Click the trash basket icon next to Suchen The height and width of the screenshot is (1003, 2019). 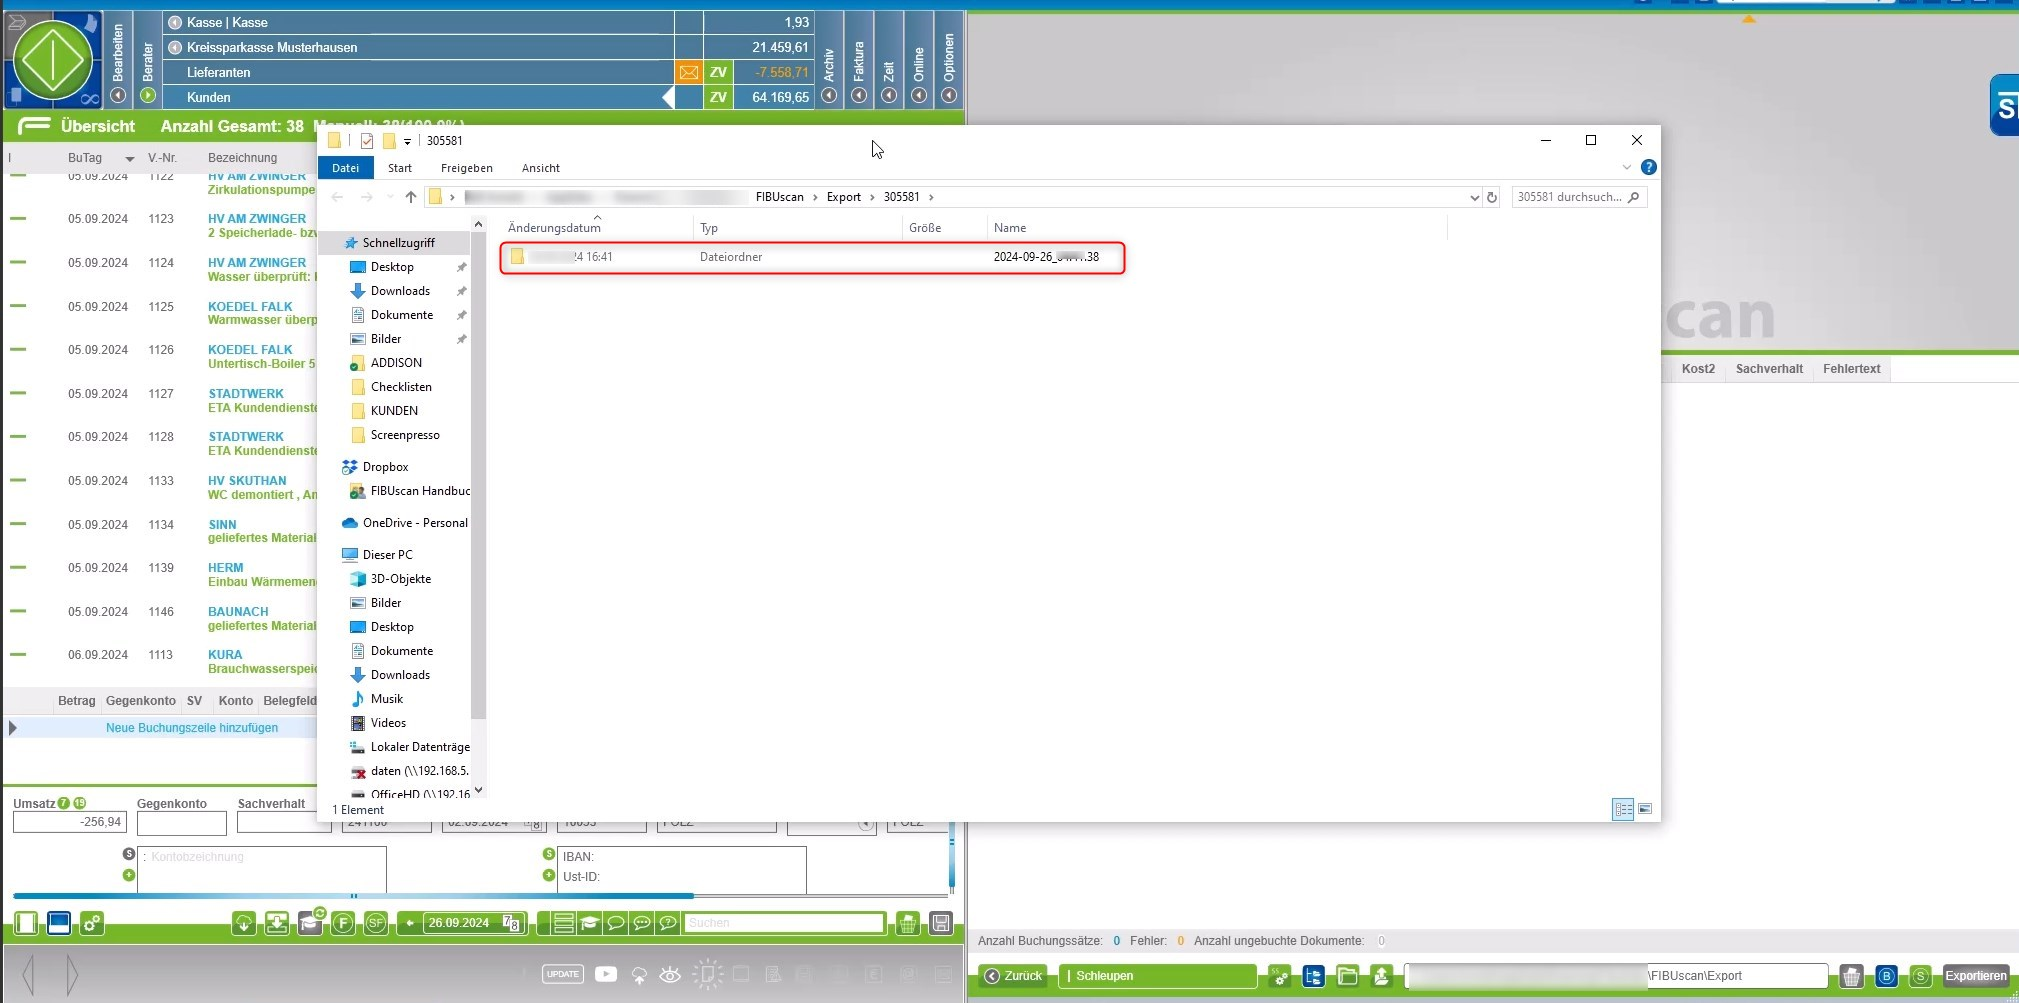(907, 923)
